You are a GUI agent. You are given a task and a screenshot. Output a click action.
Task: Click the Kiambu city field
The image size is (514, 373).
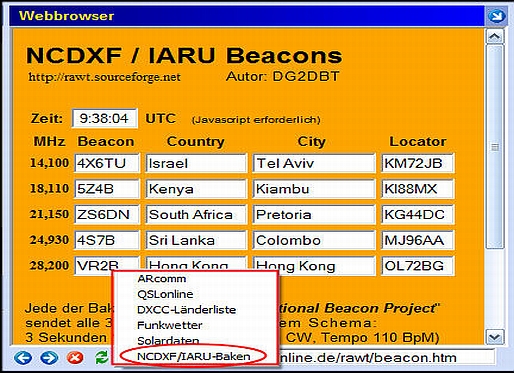tap(314, 189)
